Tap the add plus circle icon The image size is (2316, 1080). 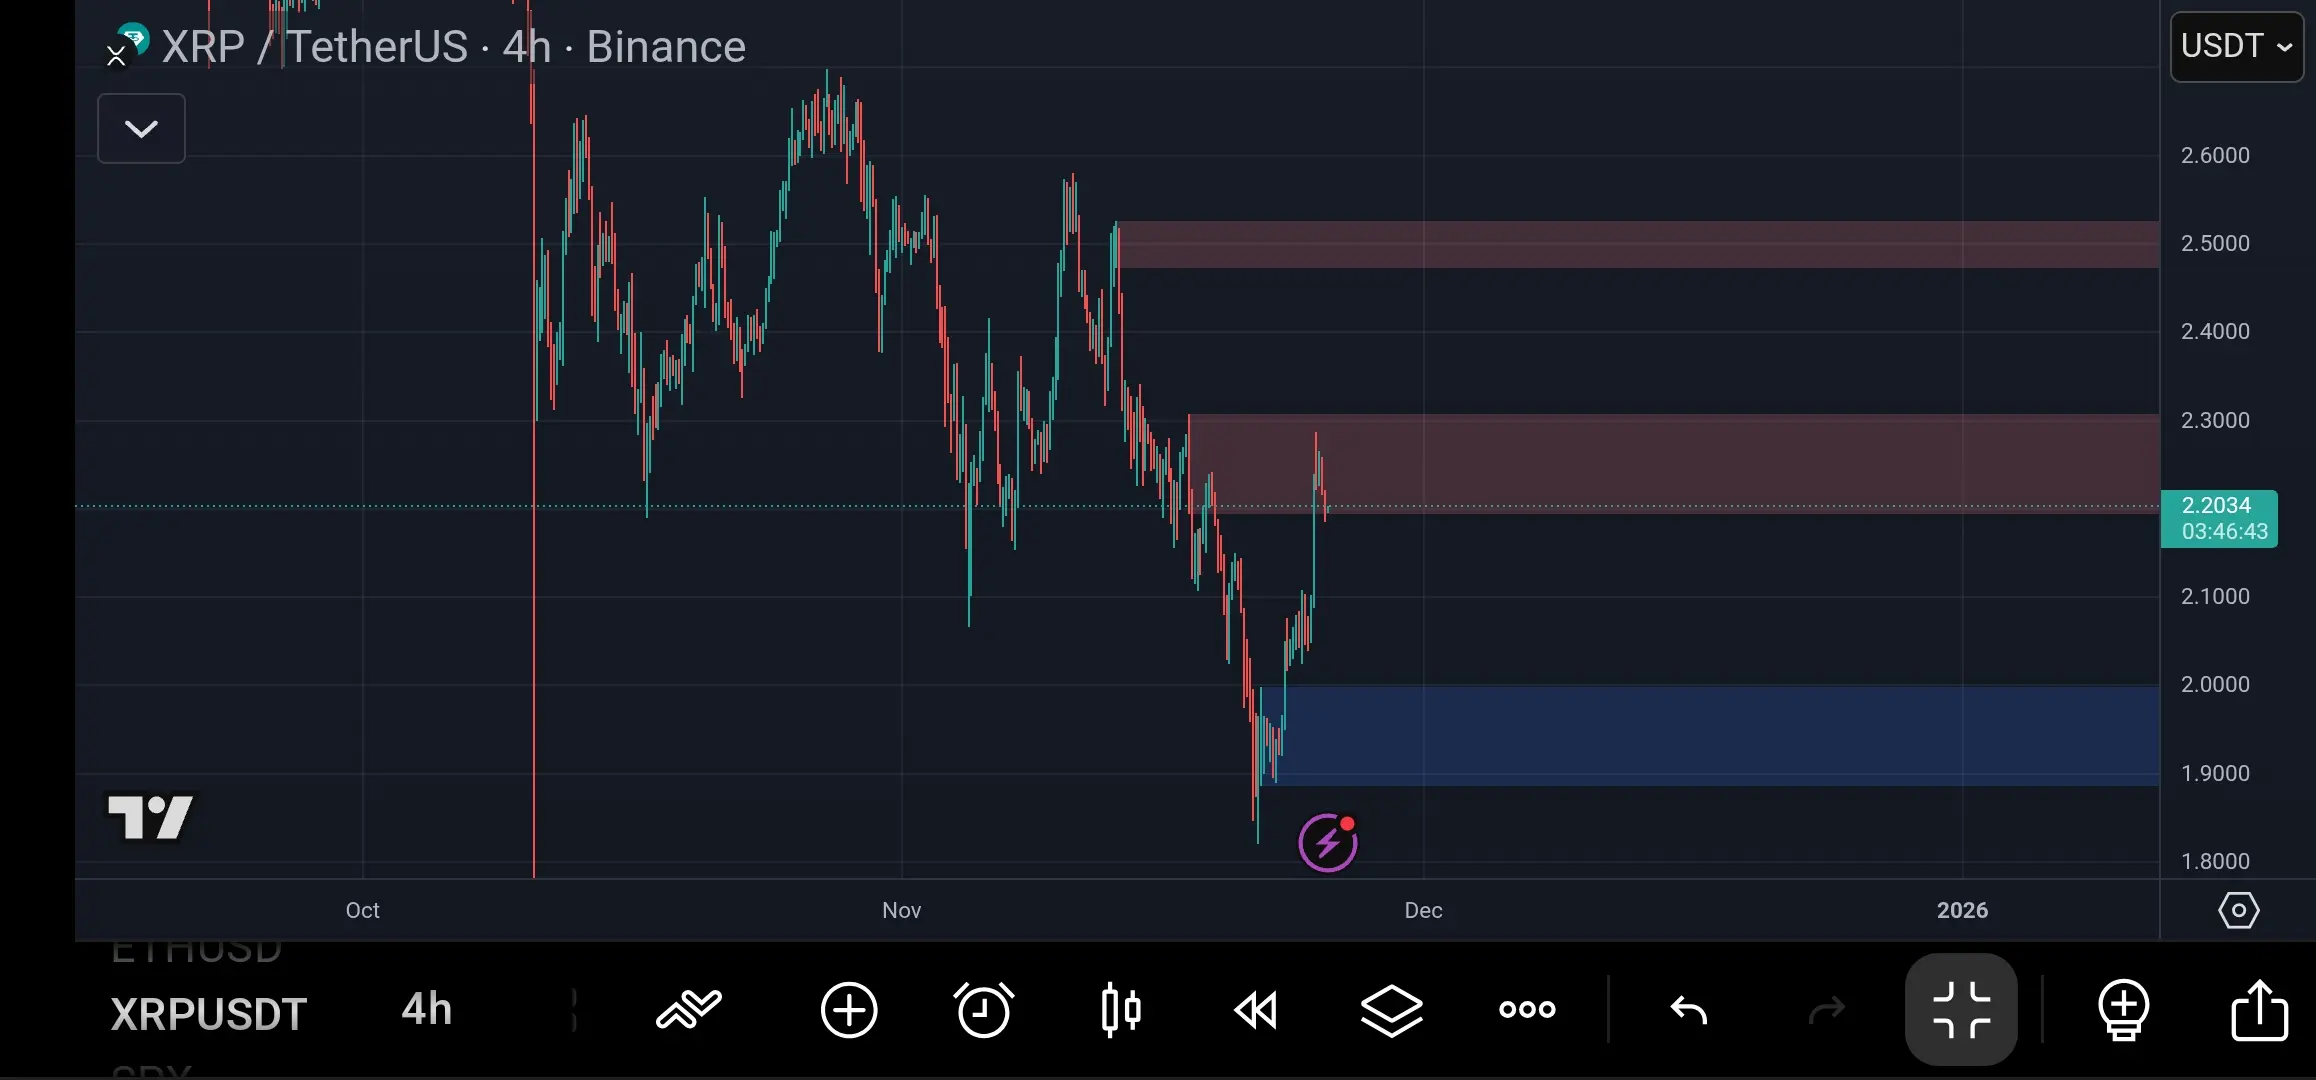coord(849,1010)
